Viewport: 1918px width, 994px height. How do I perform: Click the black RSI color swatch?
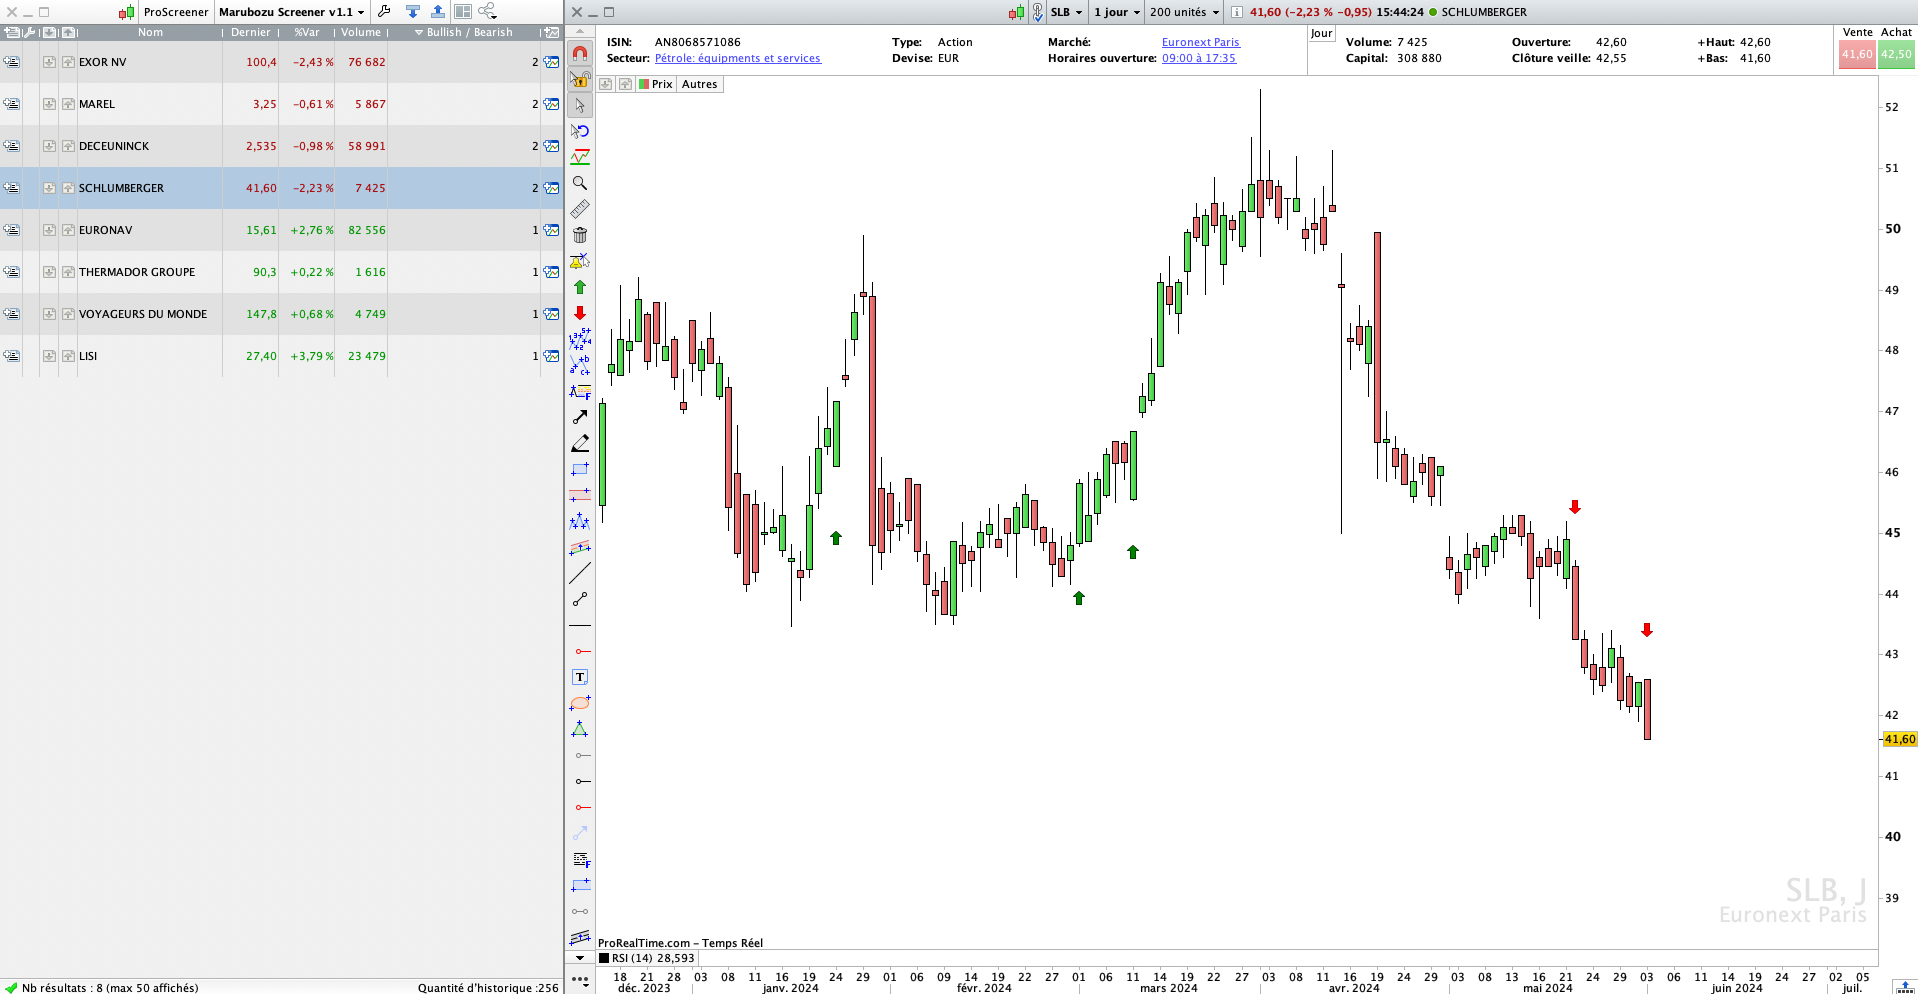point(604,958)
